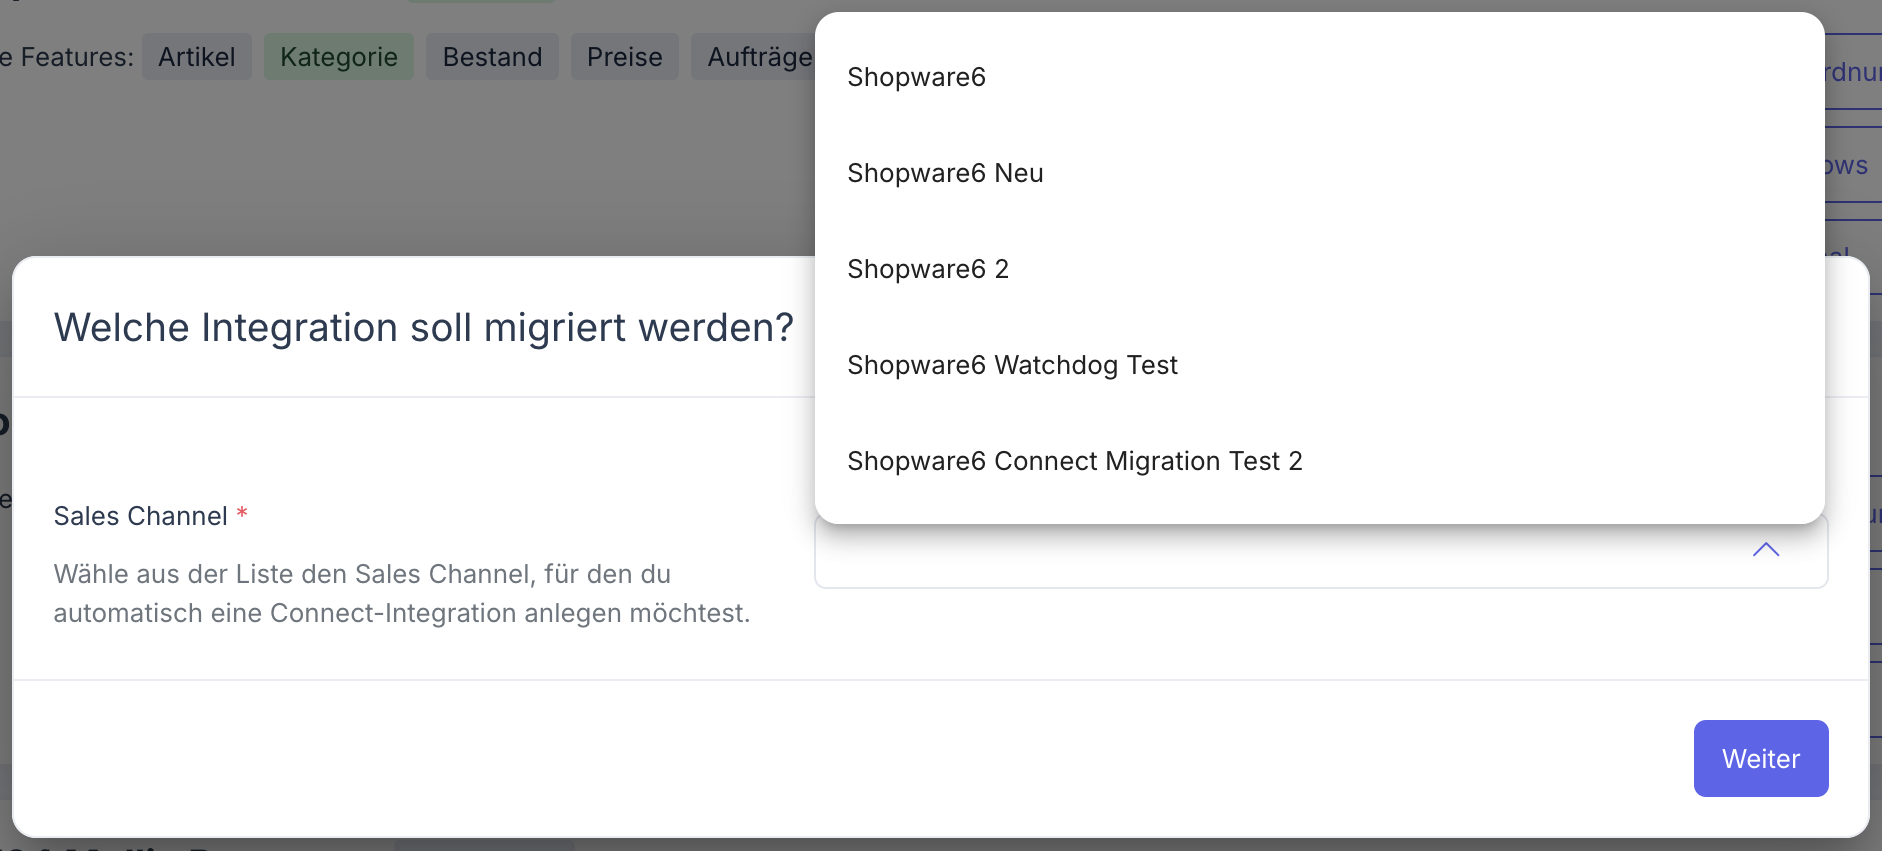Pick the Shopware6 2 entry
The height and width of the screenshot is (851, 1882).
pos(927,269)
